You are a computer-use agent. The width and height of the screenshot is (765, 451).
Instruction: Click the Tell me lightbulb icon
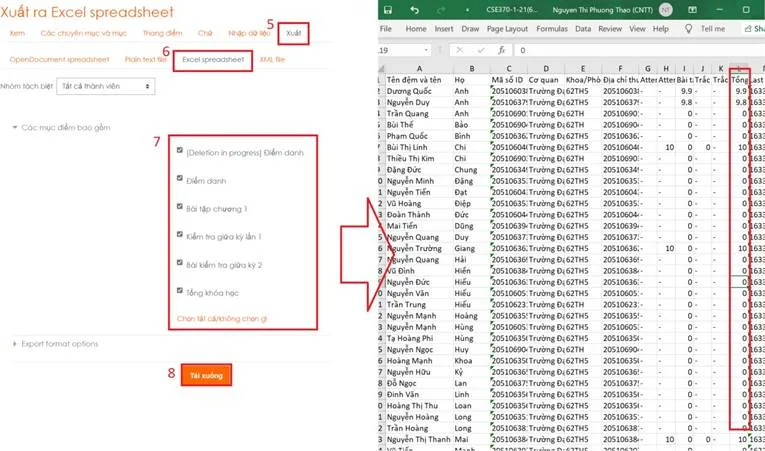point(688,29)
